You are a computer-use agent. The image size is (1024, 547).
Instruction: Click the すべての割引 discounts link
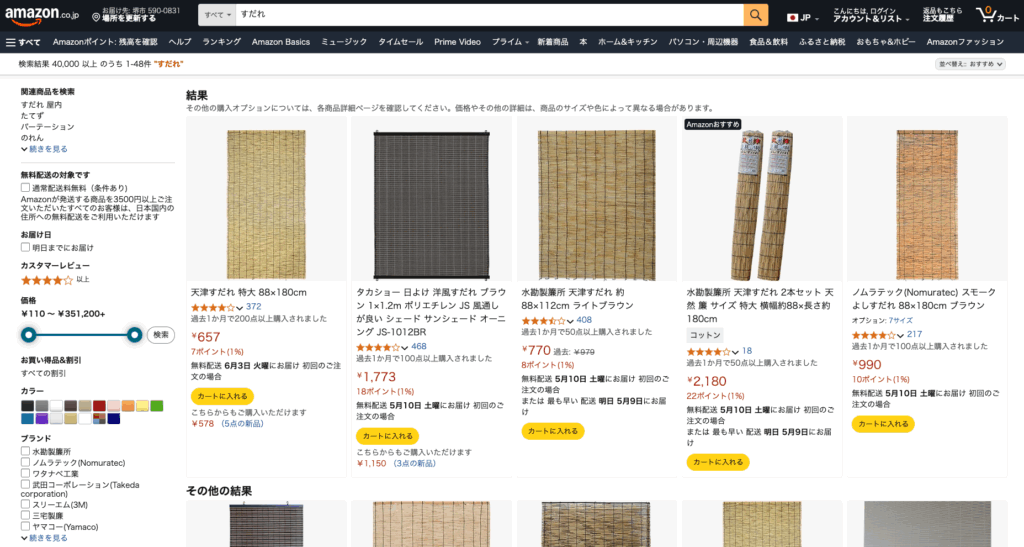[43, 373]
